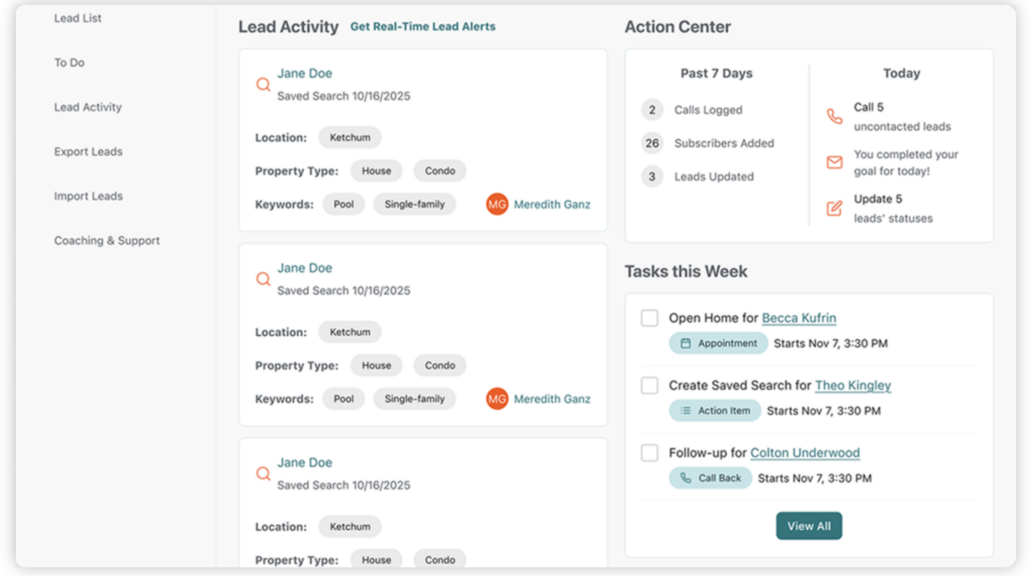Click the search icon on first Jane Doe card

click(263, 85)
